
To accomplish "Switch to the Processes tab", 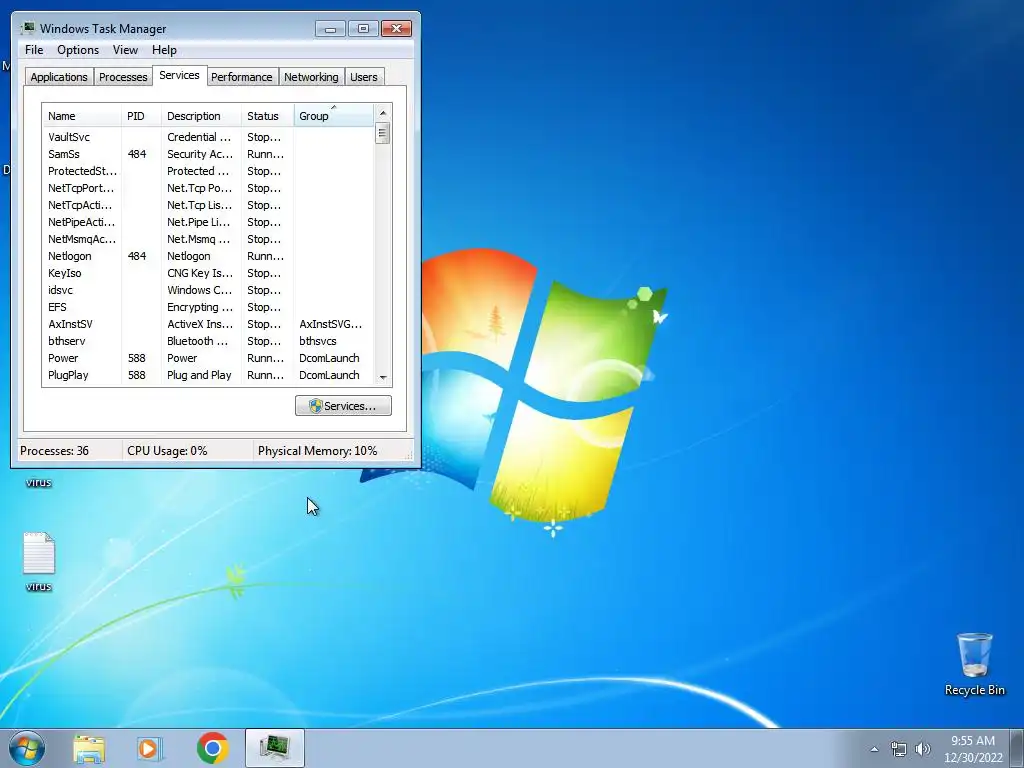I will pos(123,77).
